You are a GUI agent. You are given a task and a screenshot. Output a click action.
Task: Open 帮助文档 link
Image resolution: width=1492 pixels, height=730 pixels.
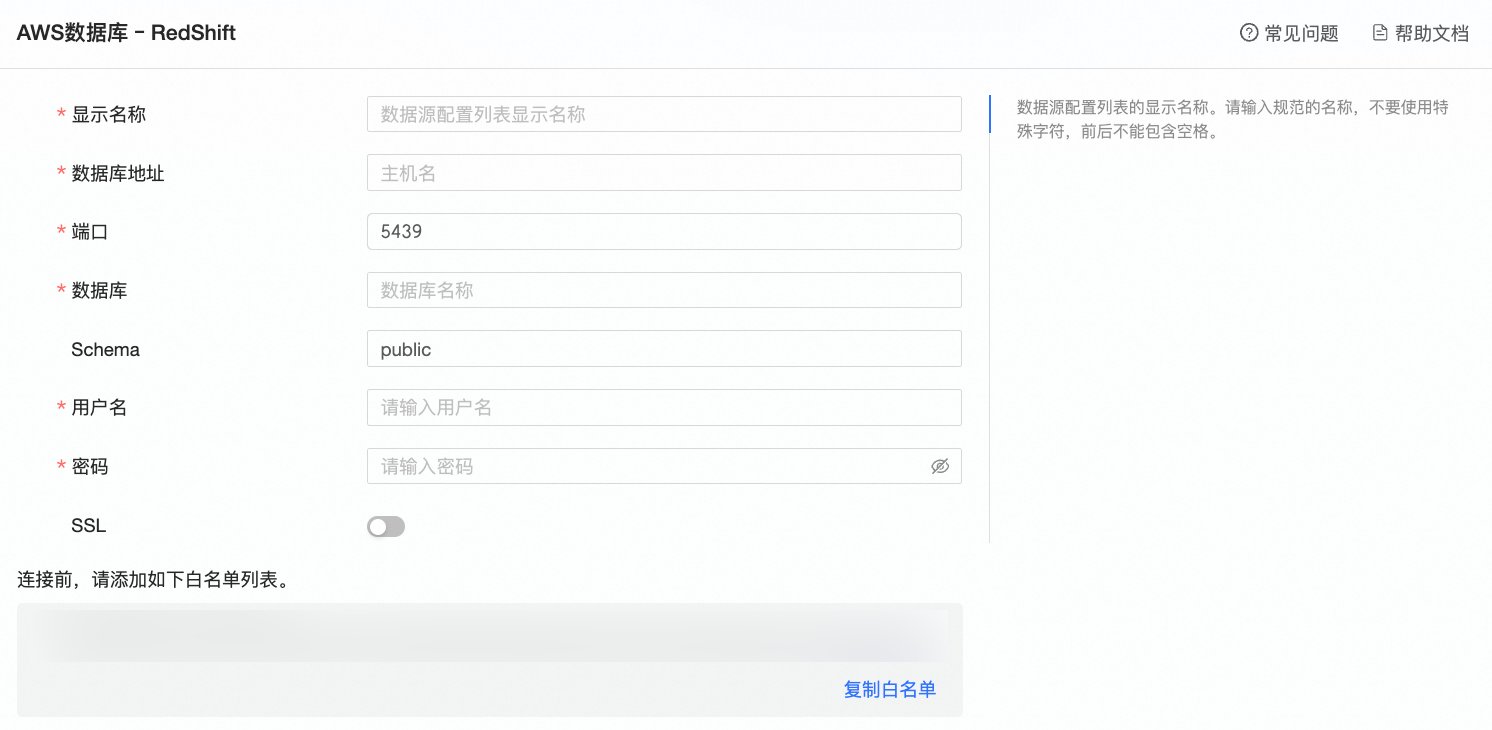pyautogui.click(x=1432, y=33)
